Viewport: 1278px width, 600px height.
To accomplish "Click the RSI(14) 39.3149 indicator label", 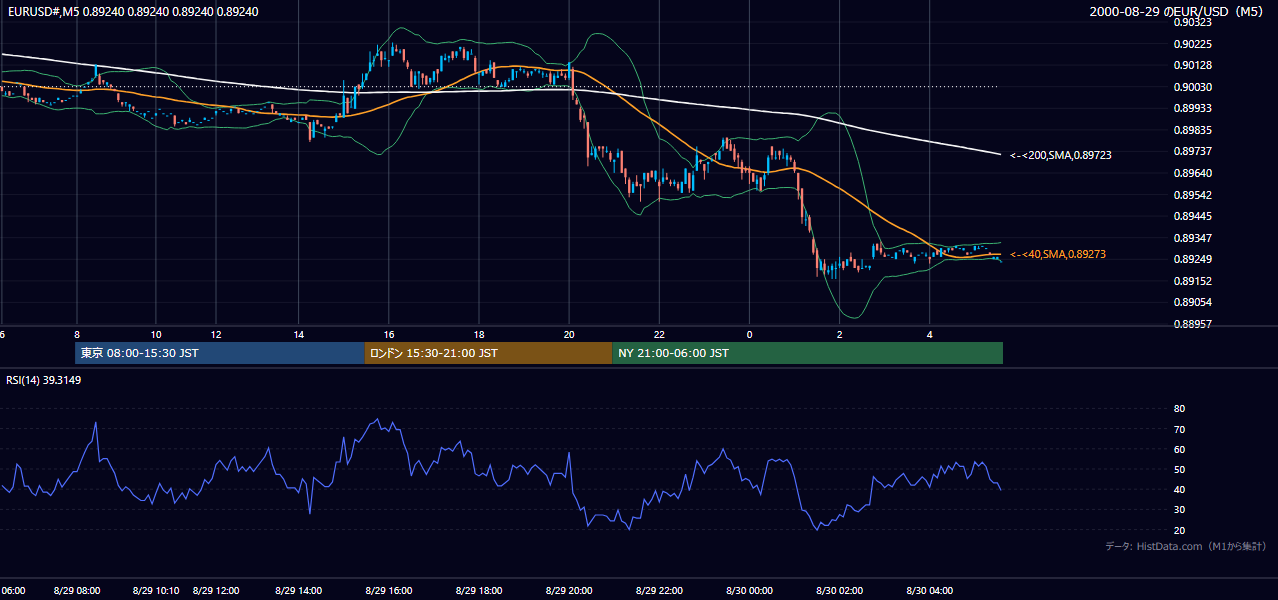I will tap(44, 380).
